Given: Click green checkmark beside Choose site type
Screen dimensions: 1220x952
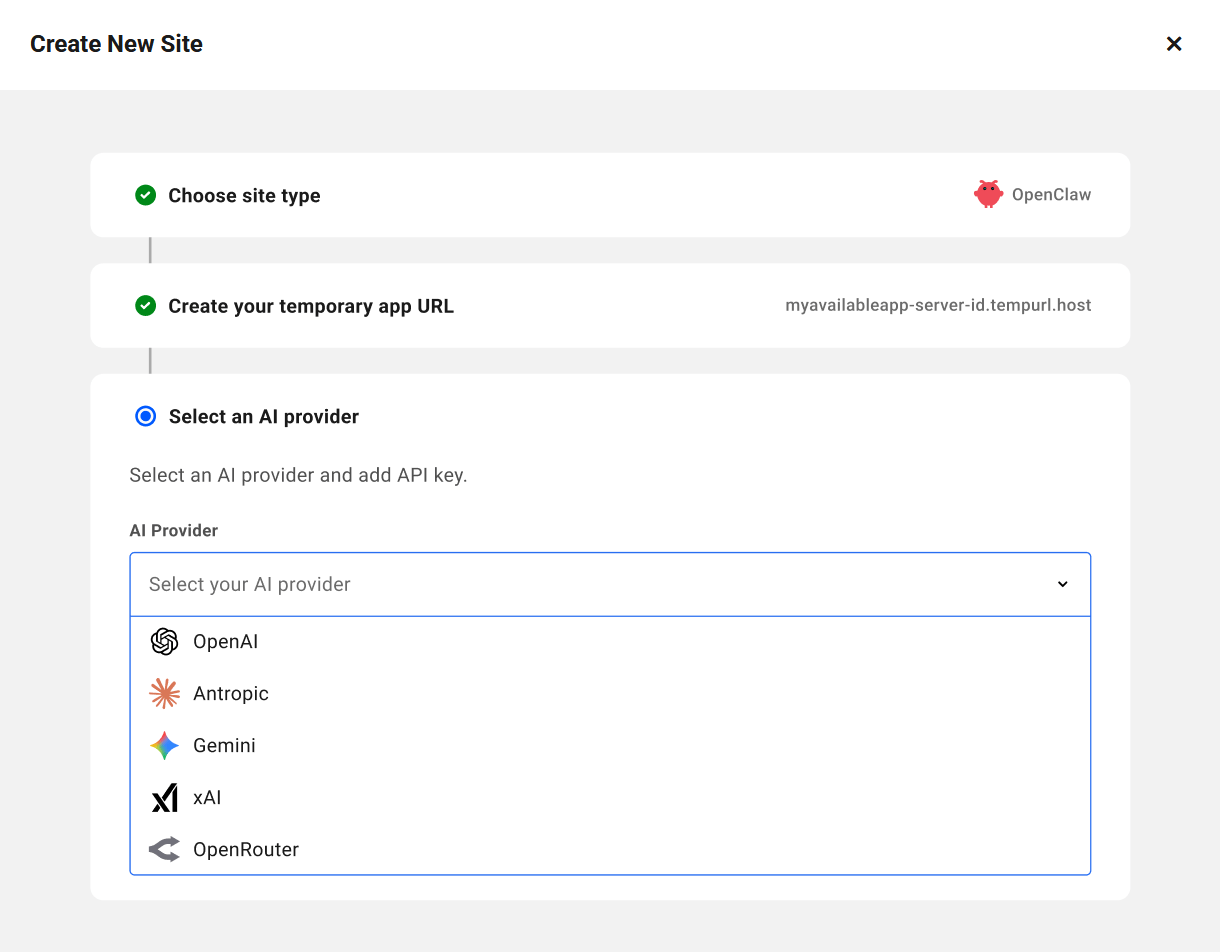Looking at the screenshot, I should (146, 195).
